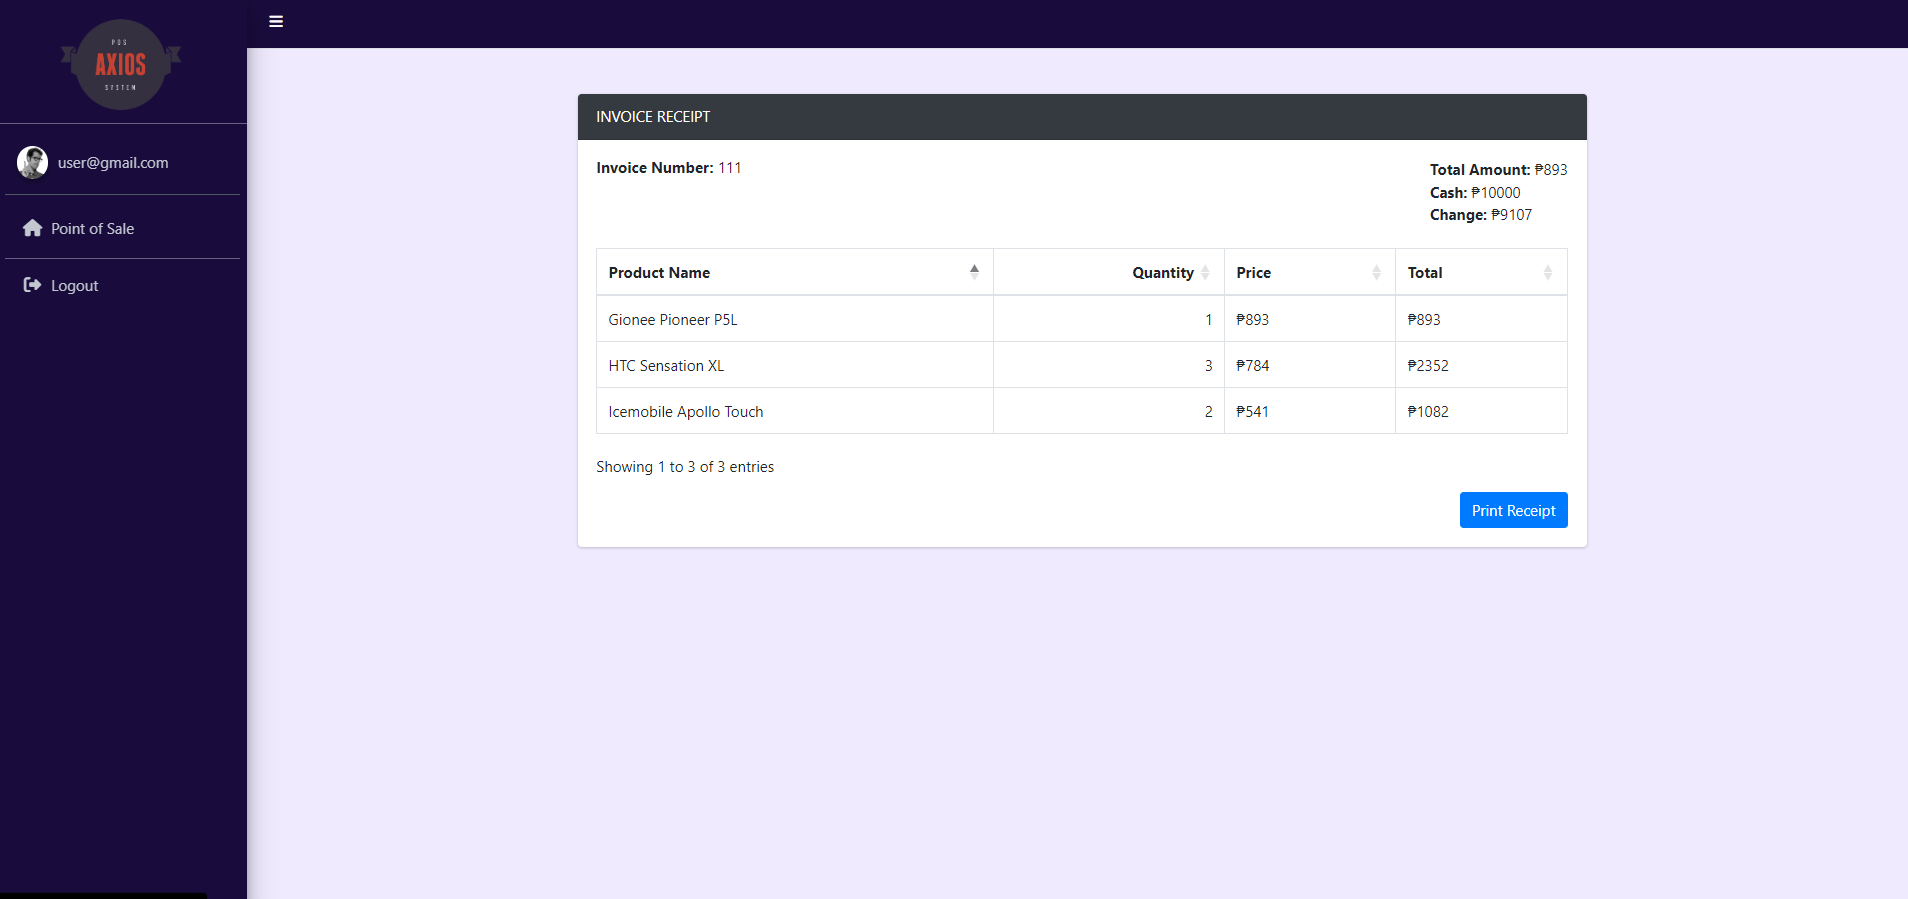Select the Logout menu item
This screenshot has width=1908, height=899.
click(x=122, y=285)
